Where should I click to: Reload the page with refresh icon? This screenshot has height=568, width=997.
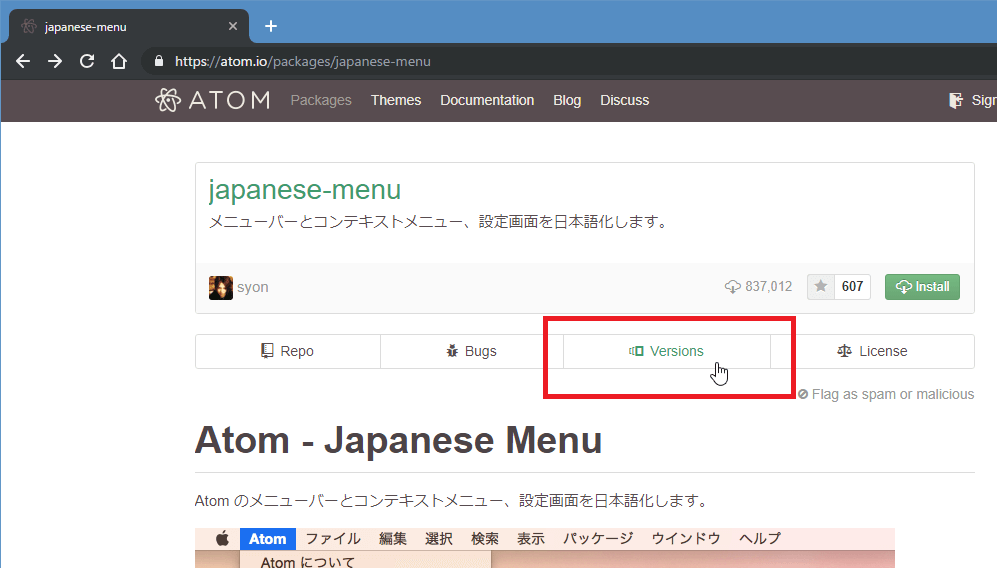(x=87, y=61)
